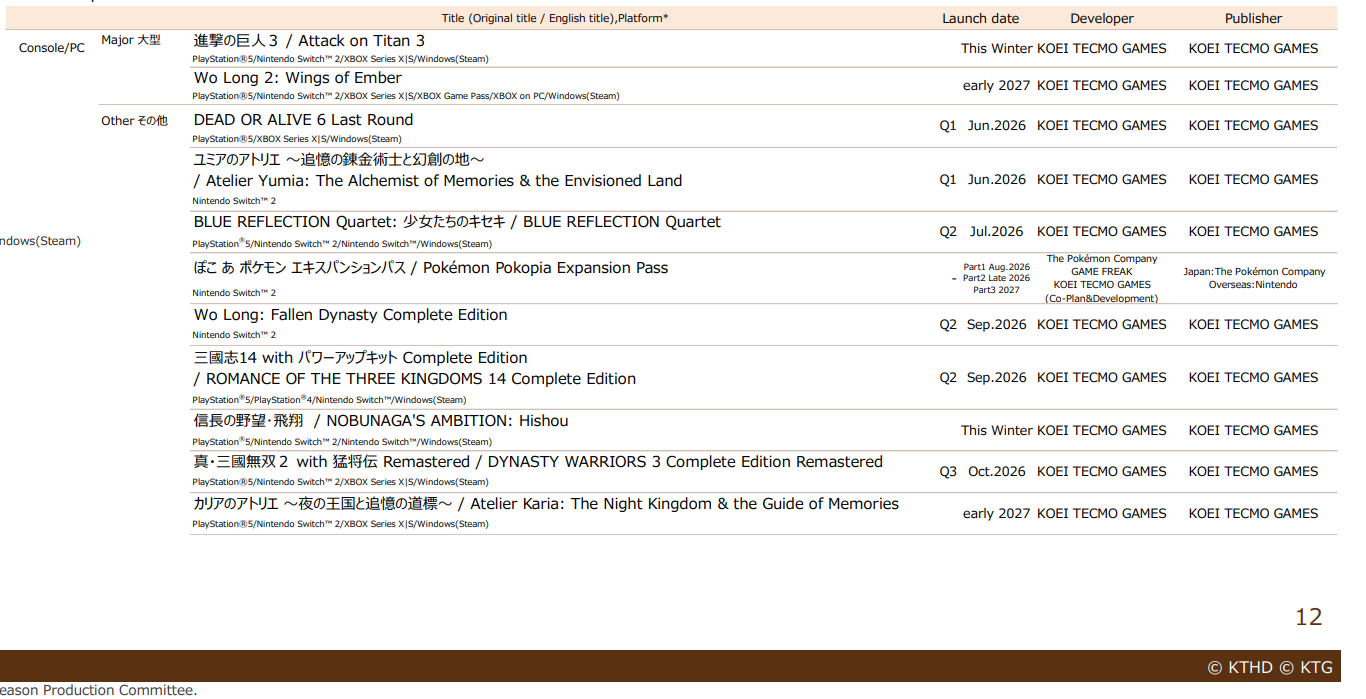Click the 'Part1 Aug.2026' launch date text

tap(996, 267)
